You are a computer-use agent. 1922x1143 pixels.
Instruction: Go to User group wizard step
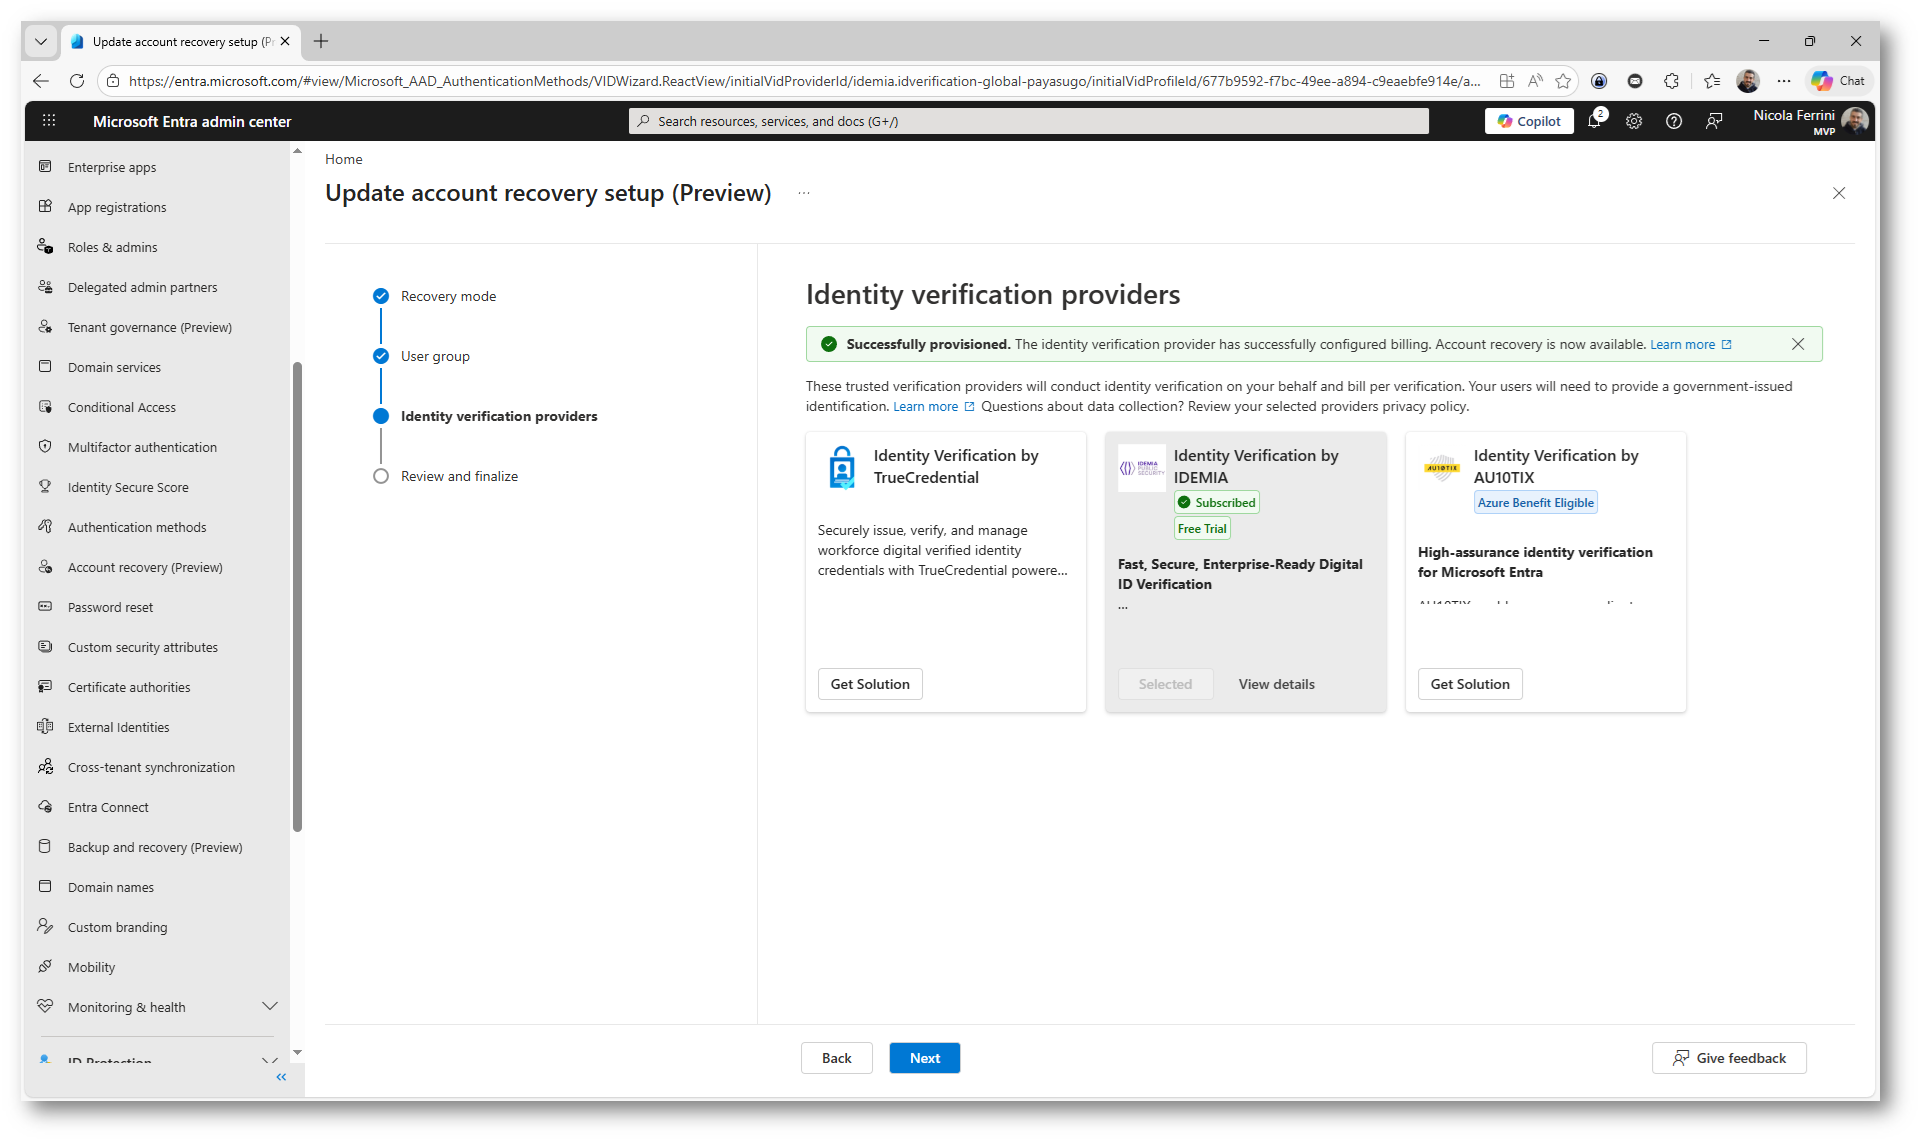(x=435, y=356)
